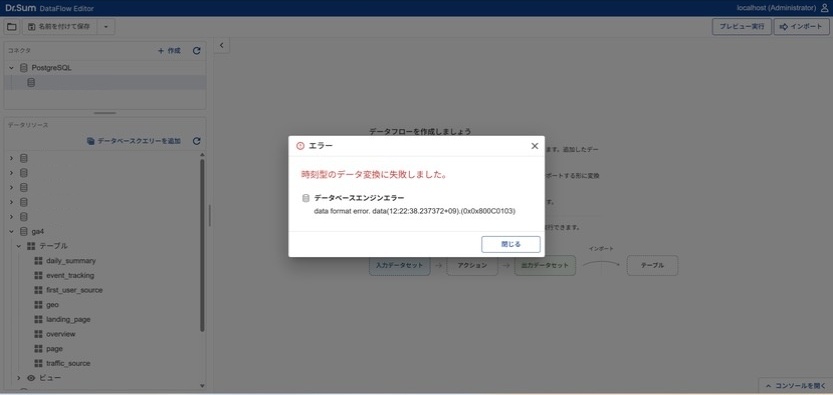The width and height of the screenshot is (833, 395).
Task: Click the アクション flow box
Action: coord(472,265)
